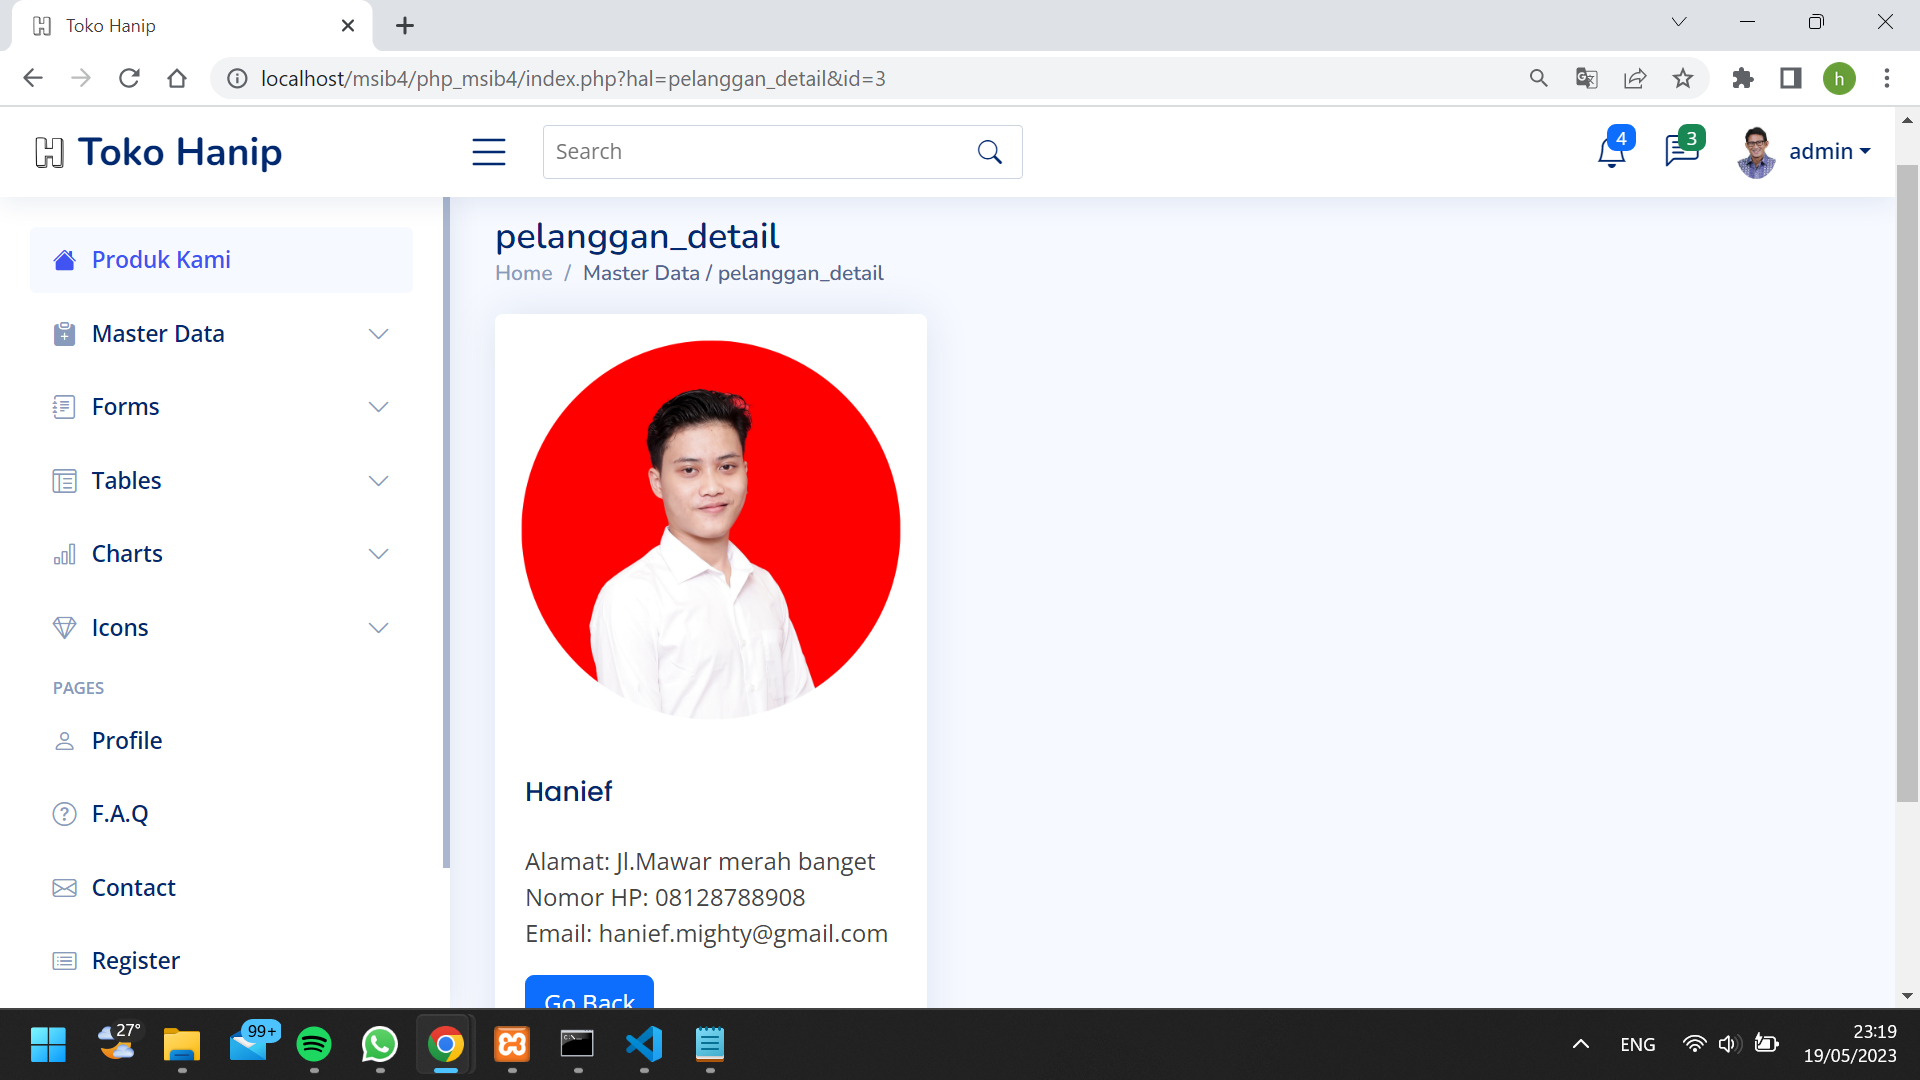Viewport: 1920px width, 1080px height.
Task: Bookmark this page with star icon
Action: 1683,78
